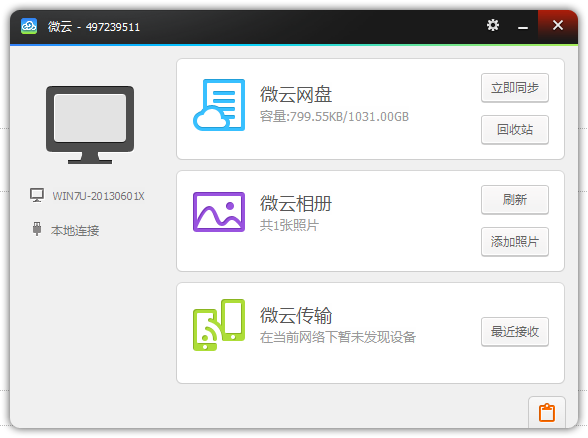Click the large computer monitor image
Viewport: 588px width, 438px height.
click(x=90, y=125)
